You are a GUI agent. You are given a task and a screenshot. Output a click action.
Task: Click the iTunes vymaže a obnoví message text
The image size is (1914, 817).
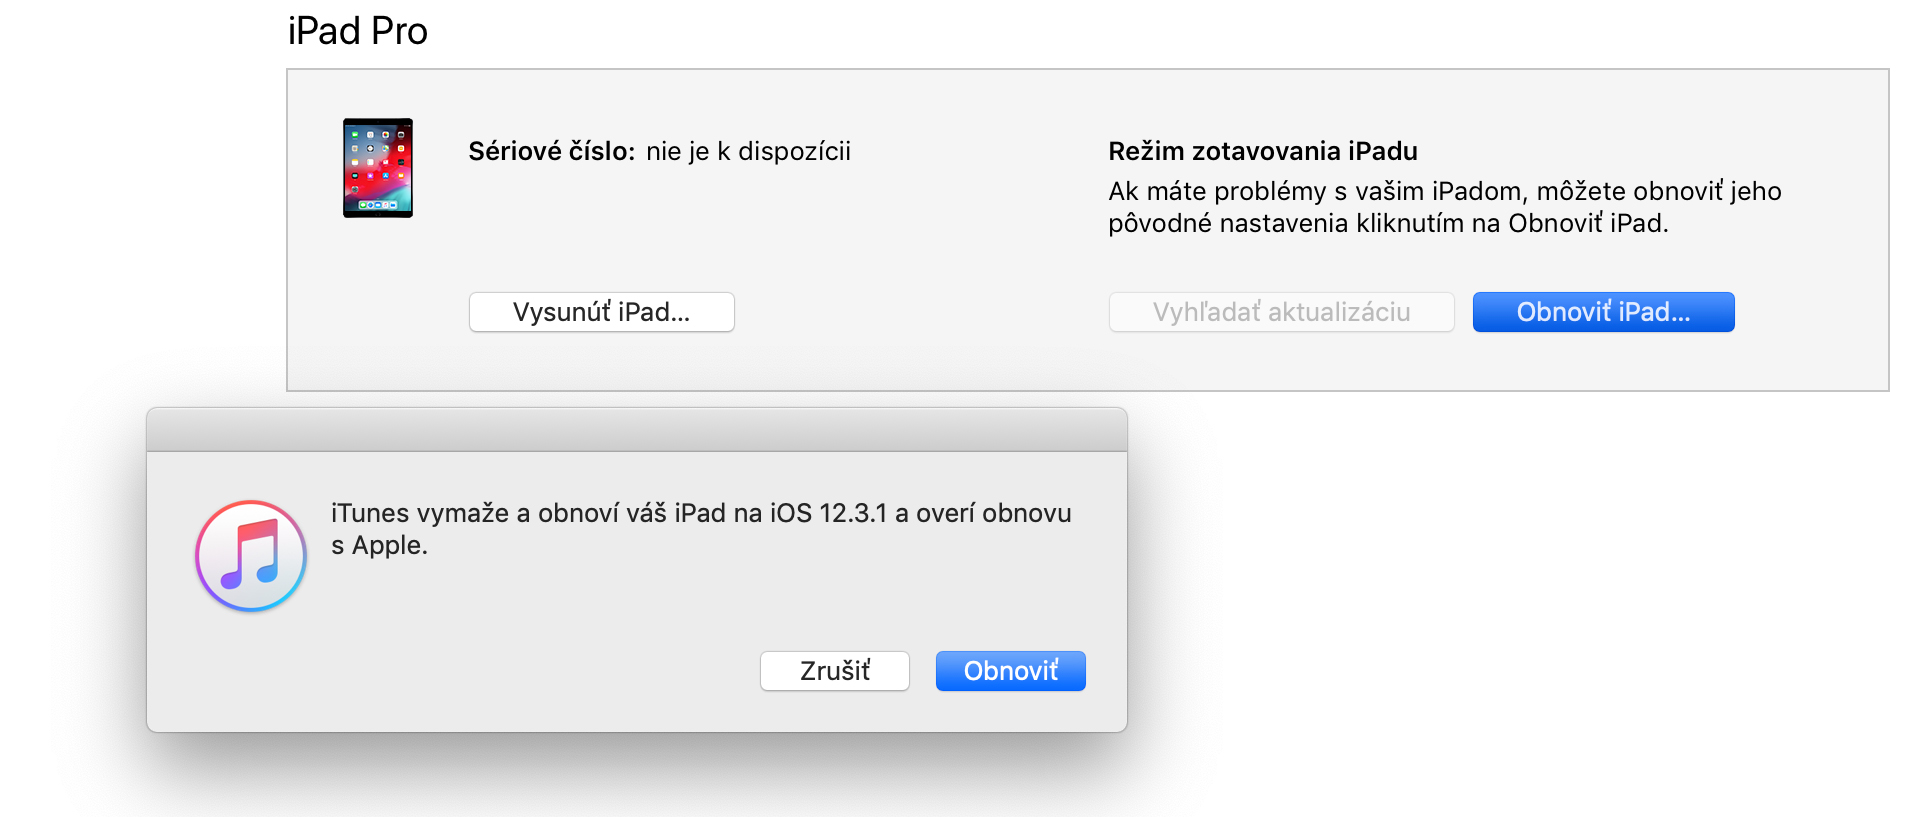point(701,529)
